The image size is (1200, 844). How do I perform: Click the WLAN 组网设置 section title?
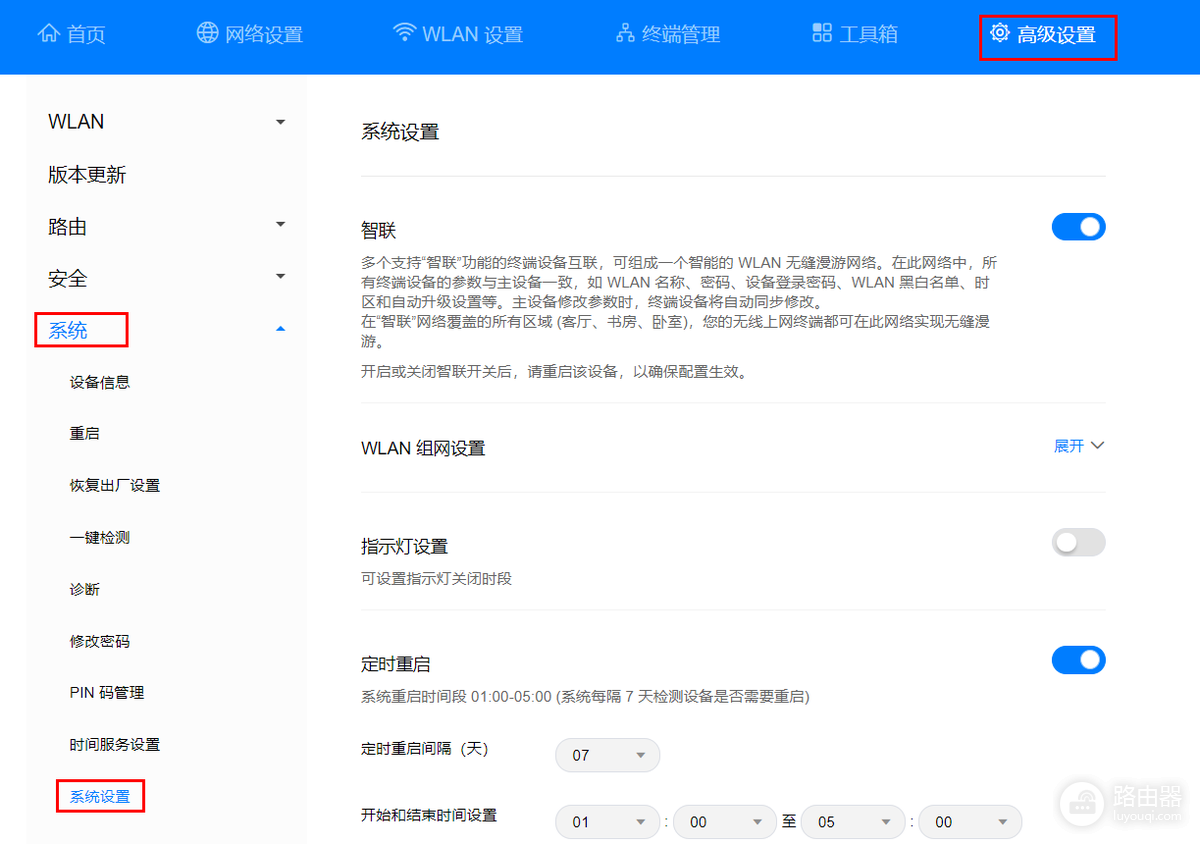[x=423, y=448]
